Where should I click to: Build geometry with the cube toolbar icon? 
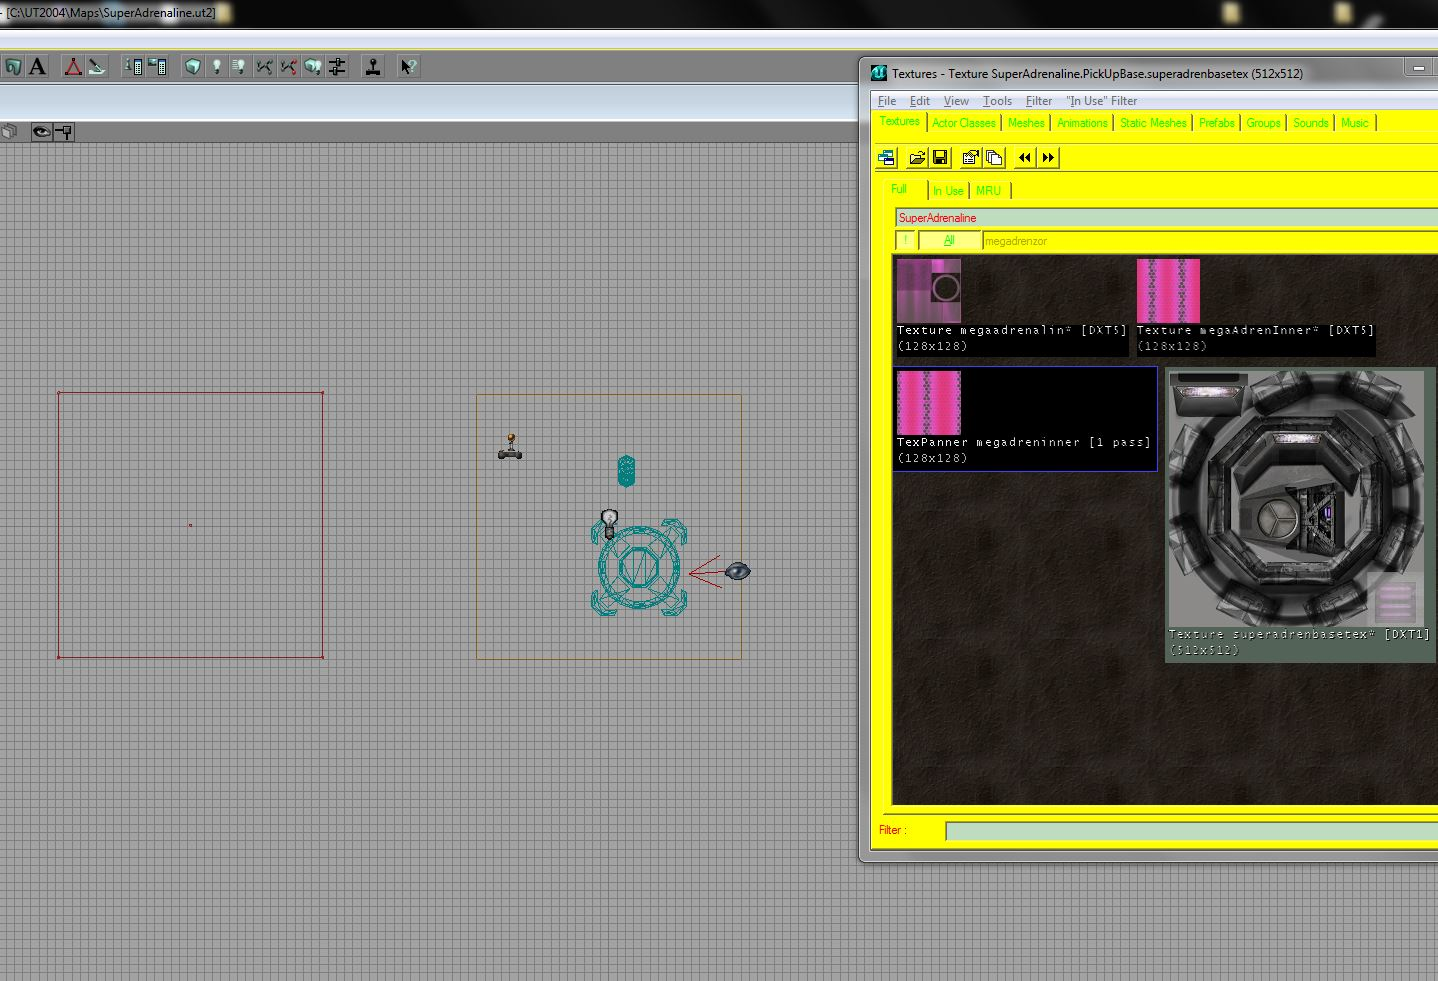(192, 66)
